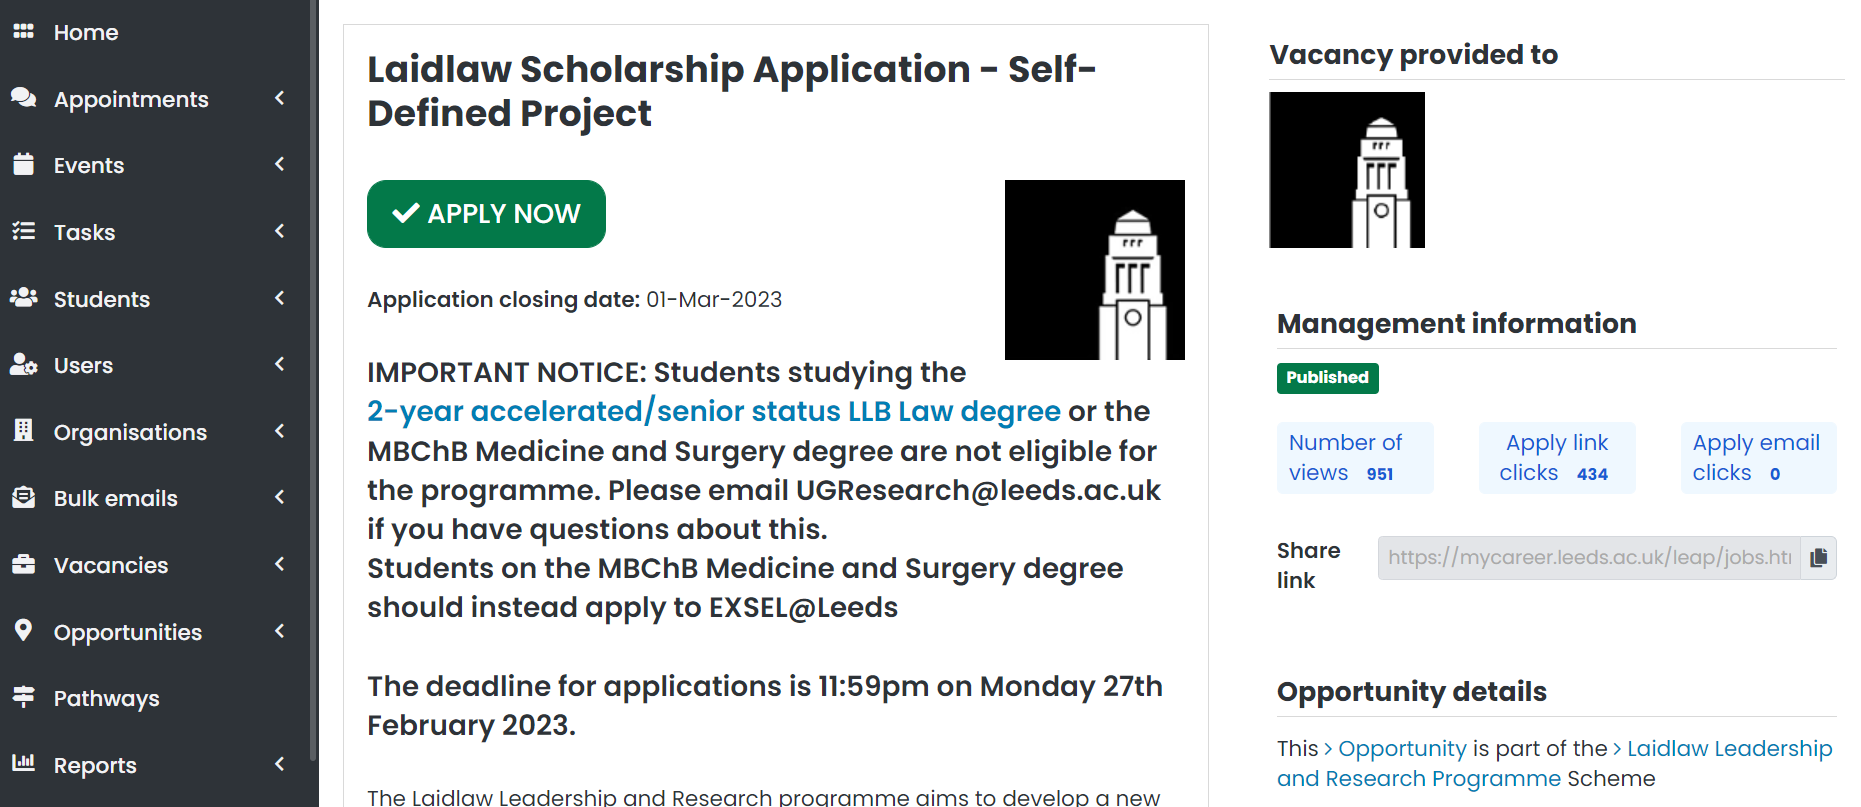The width and height of the screenshot is (1861, 807).
Task: Click the green APPLY NOW button
Action: [486, 214]
